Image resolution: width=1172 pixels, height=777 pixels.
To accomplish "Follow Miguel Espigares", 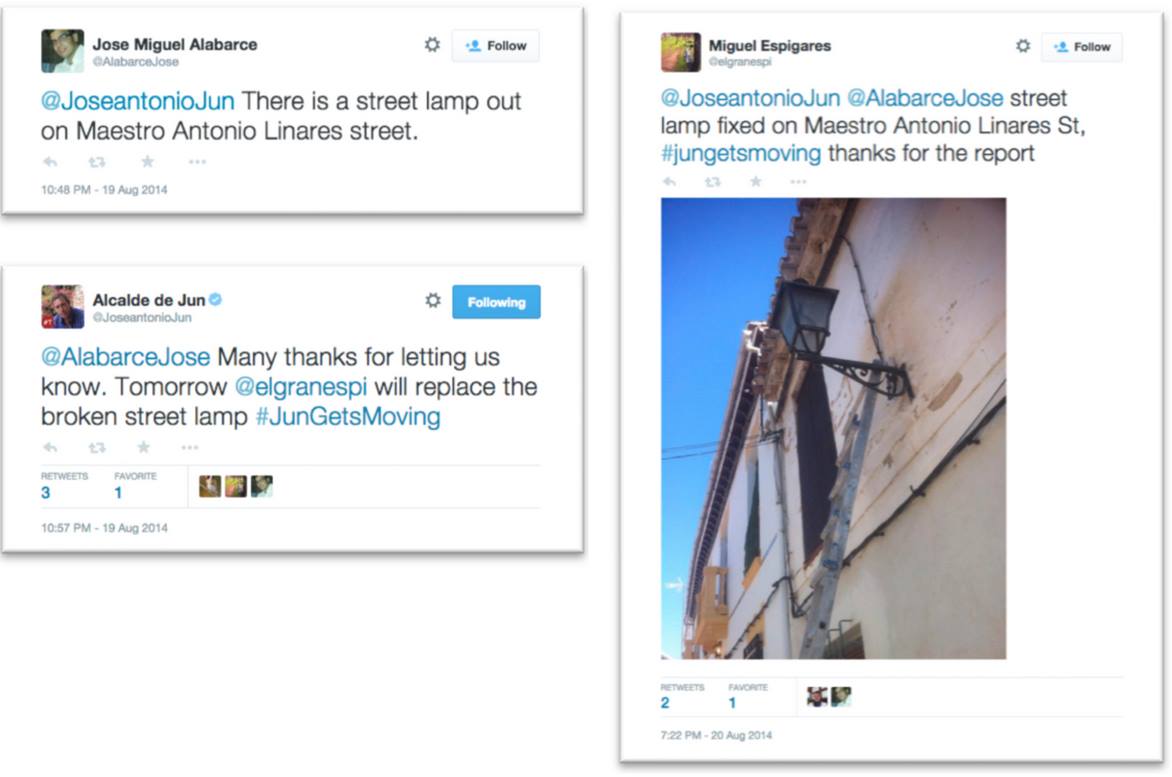I will [x=1082, y=46].
